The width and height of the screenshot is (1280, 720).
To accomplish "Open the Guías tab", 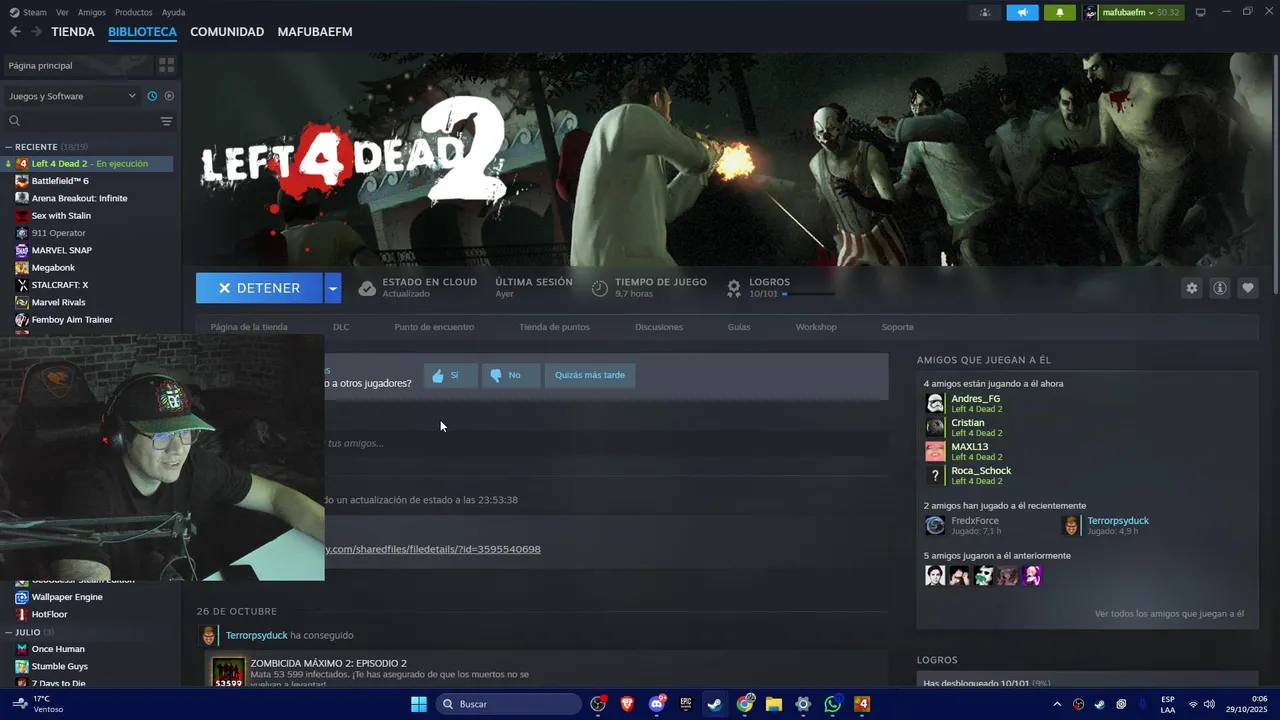I will pos(739,327).
